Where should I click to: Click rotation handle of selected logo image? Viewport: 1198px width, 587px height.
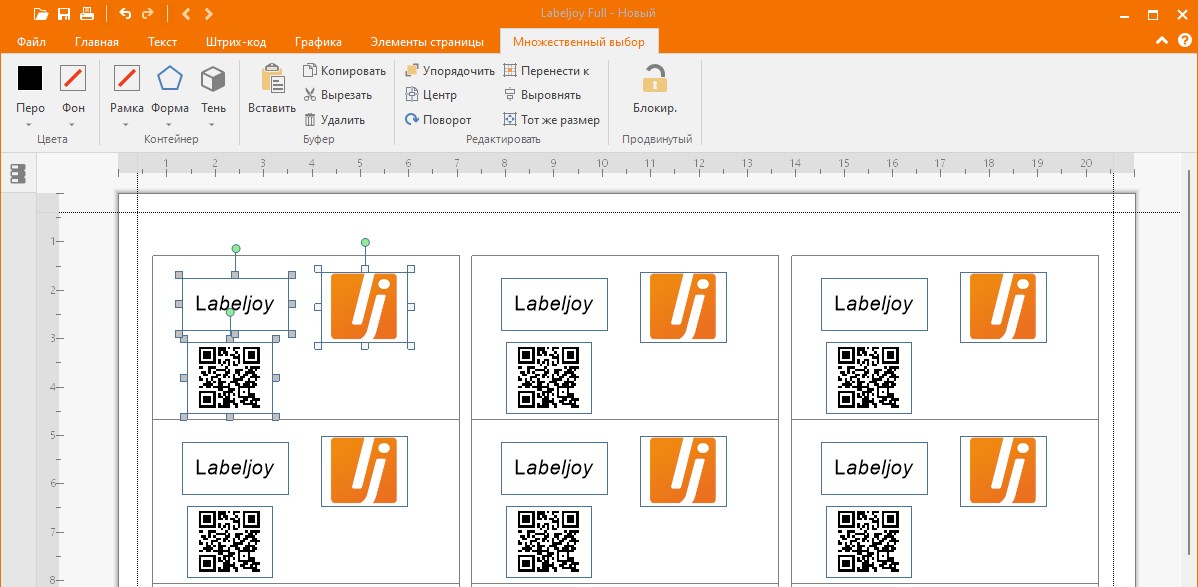coord(365,242)
